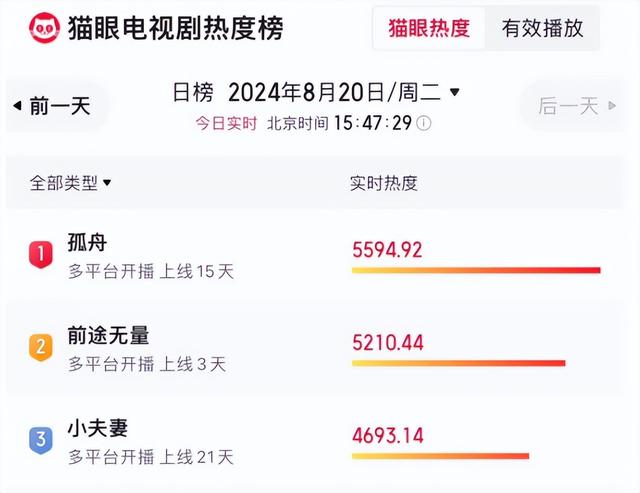This screenshot has width=640, height=493.
Task: Switch to 猫眼热度 tab
Action: coord(429,28)
